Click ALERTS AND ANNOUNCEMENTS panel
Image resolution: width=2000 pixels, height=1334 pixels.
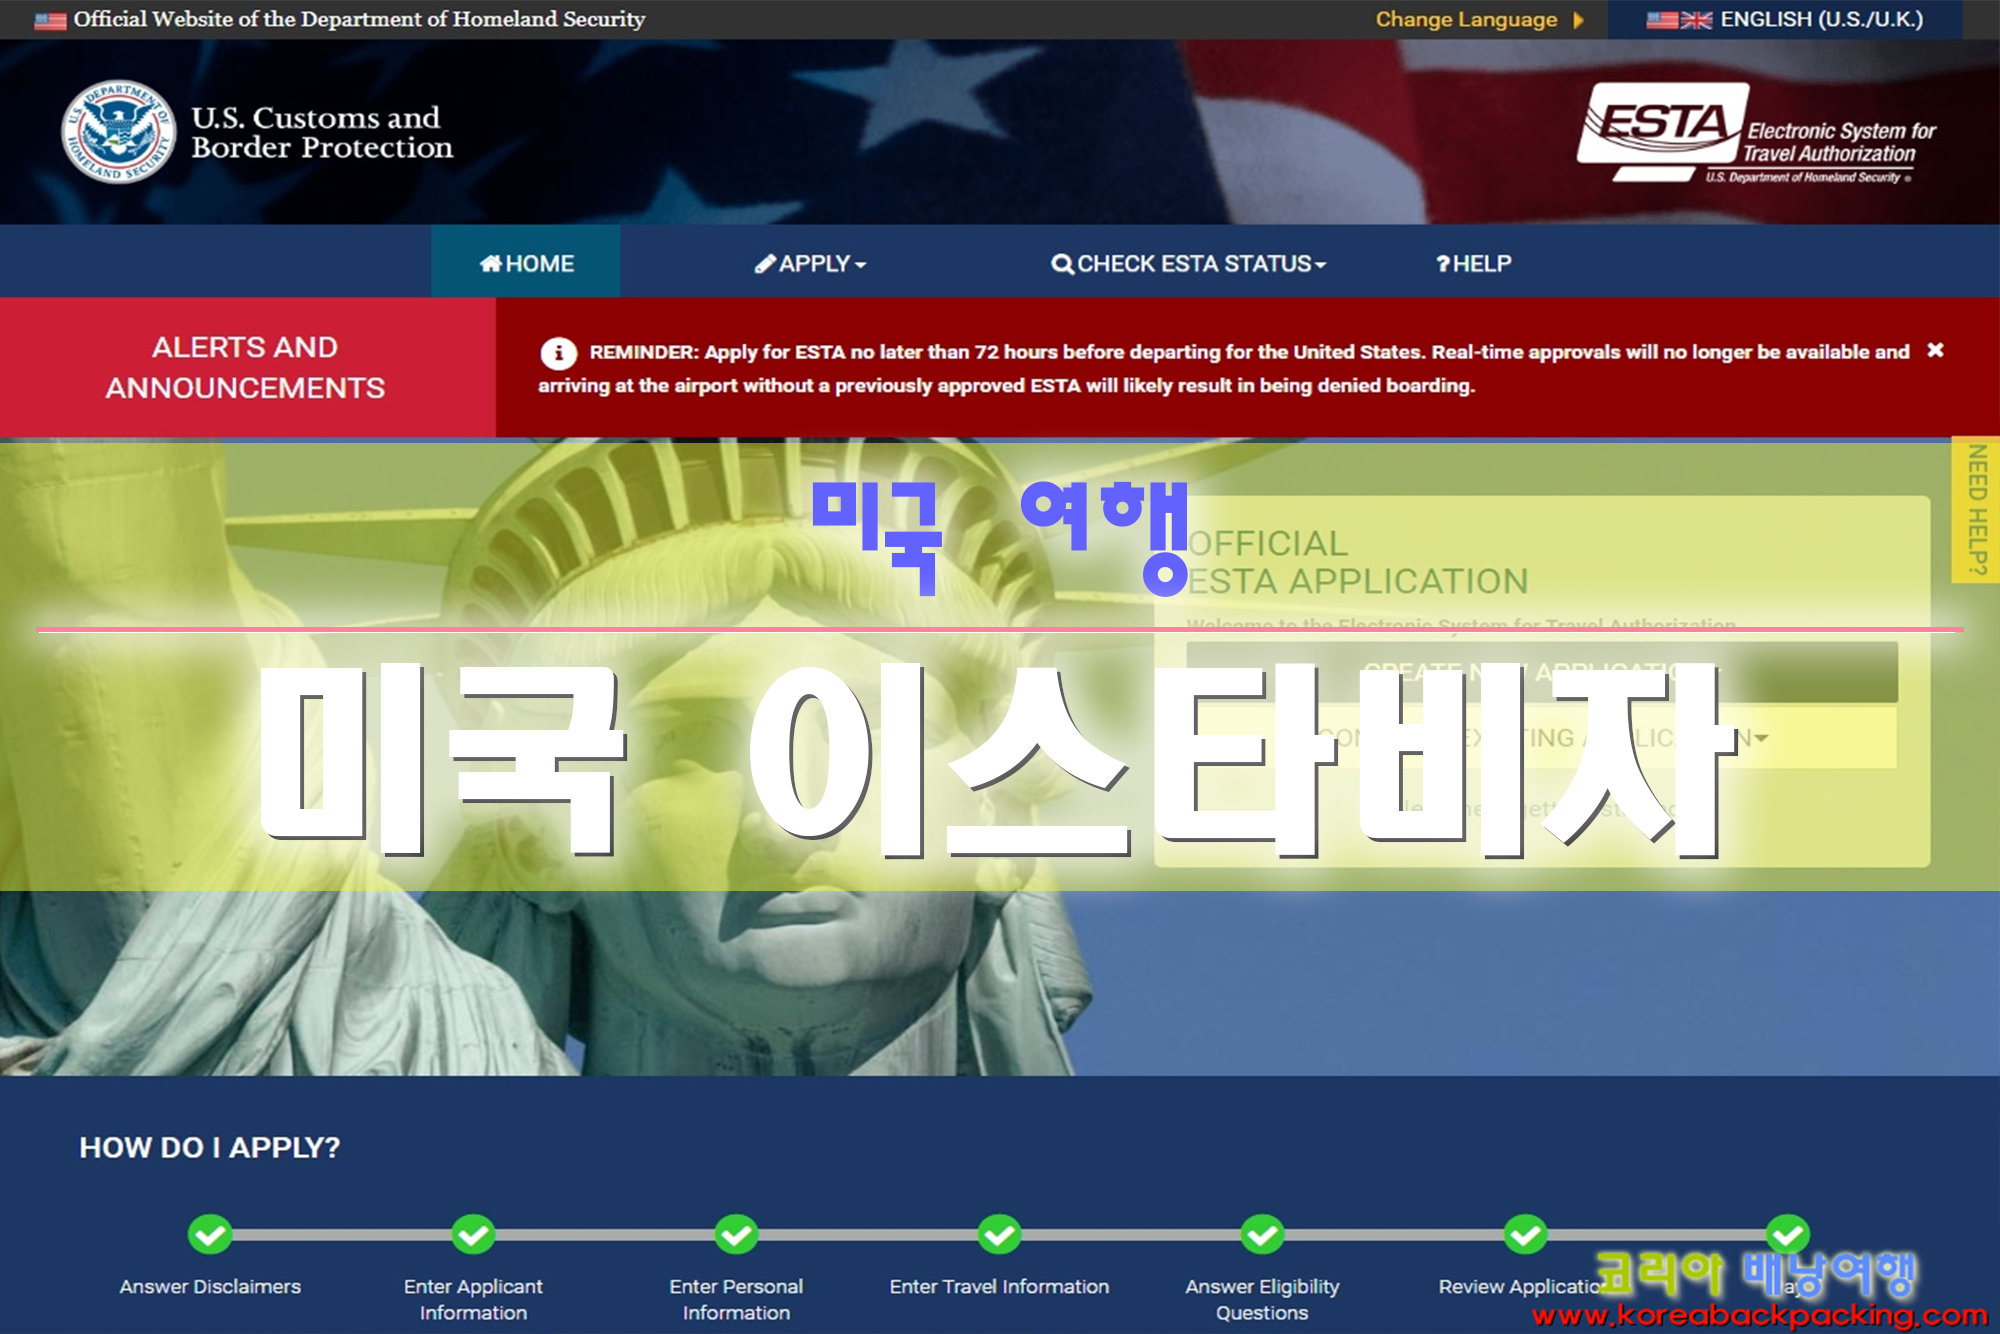[x=246, y=367]
